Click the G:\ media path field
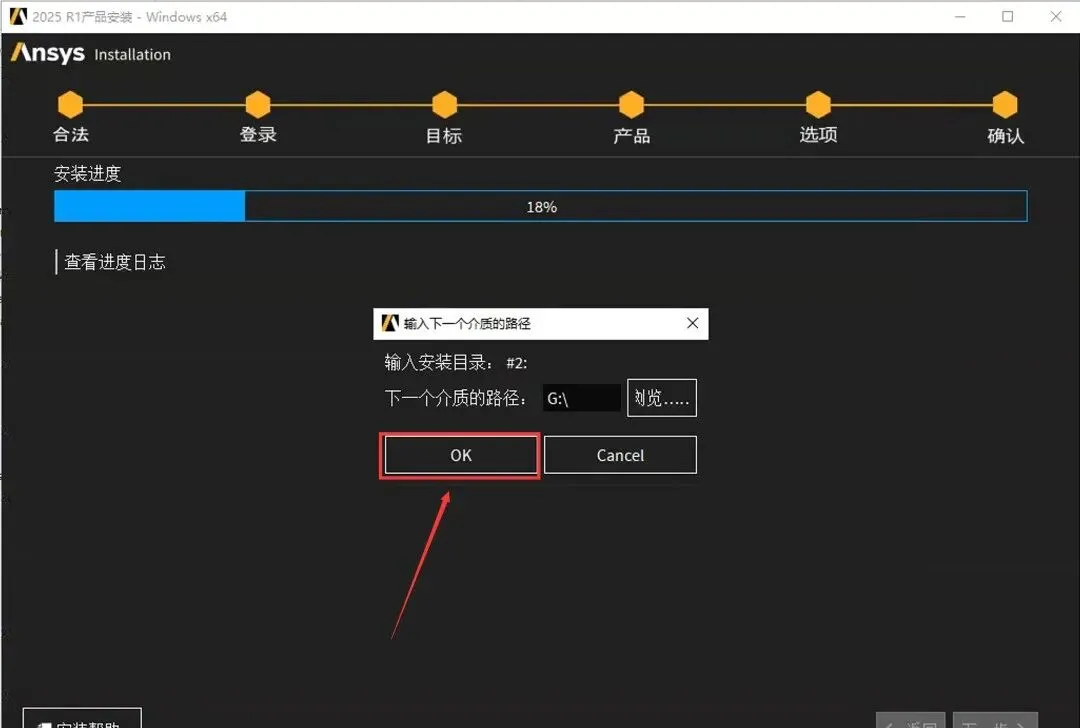This screenshot has width=1080, height=728. (581, 398)
